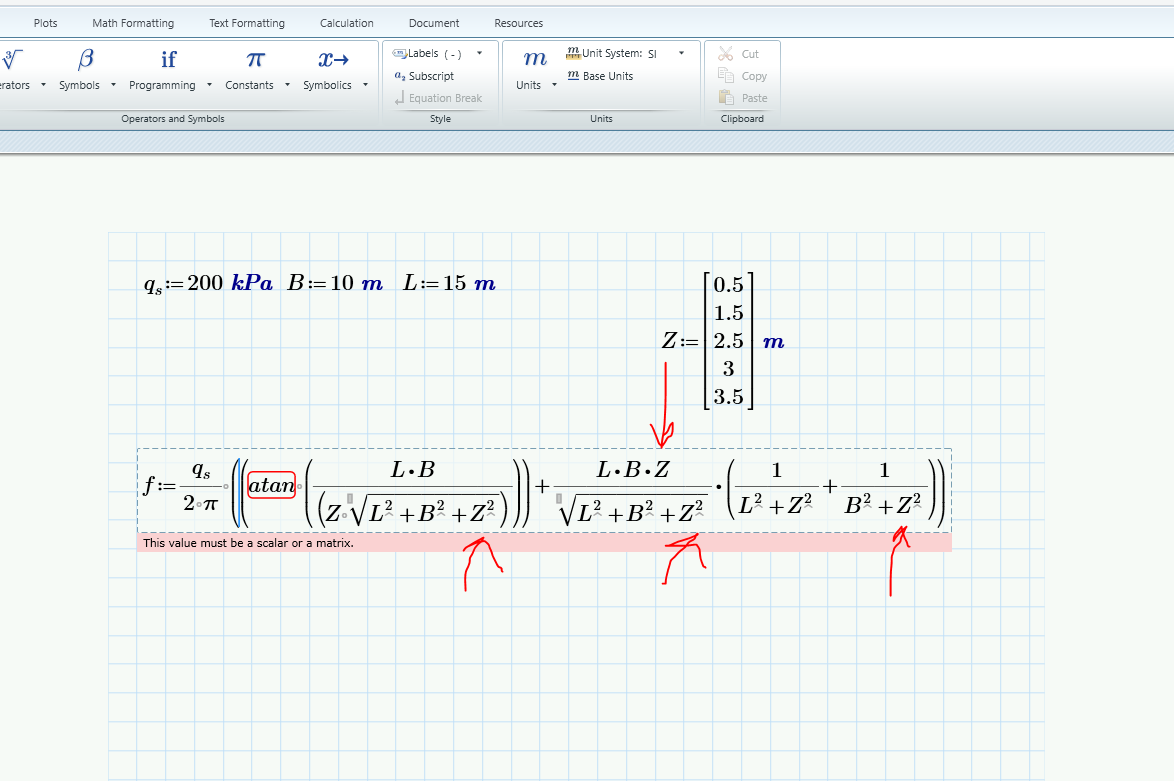
Task: Switch to the Math Formatting tab
Action: tap(133, 23)
